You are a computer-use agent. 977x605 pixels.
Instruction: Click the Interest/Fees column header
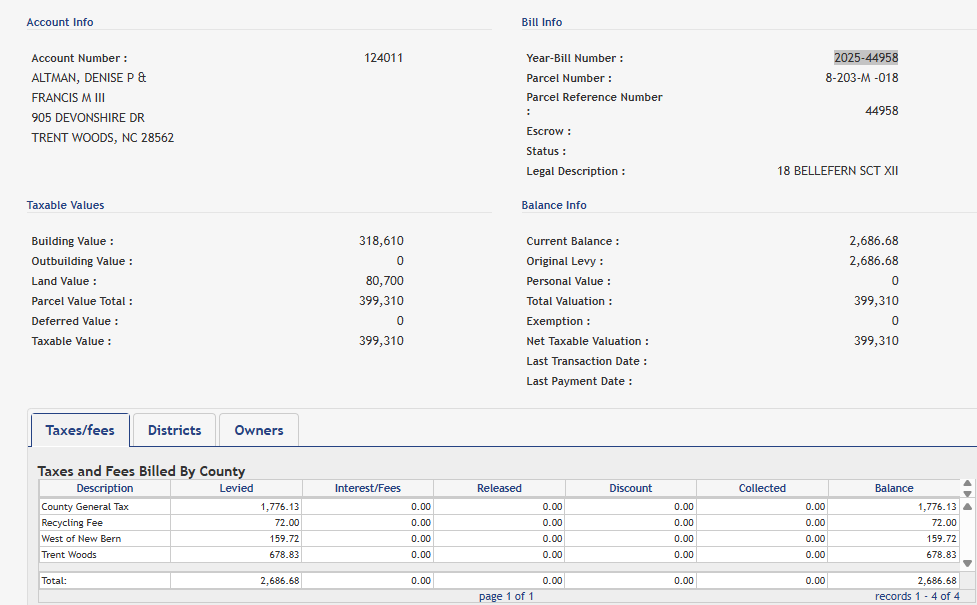pos(367,488)
